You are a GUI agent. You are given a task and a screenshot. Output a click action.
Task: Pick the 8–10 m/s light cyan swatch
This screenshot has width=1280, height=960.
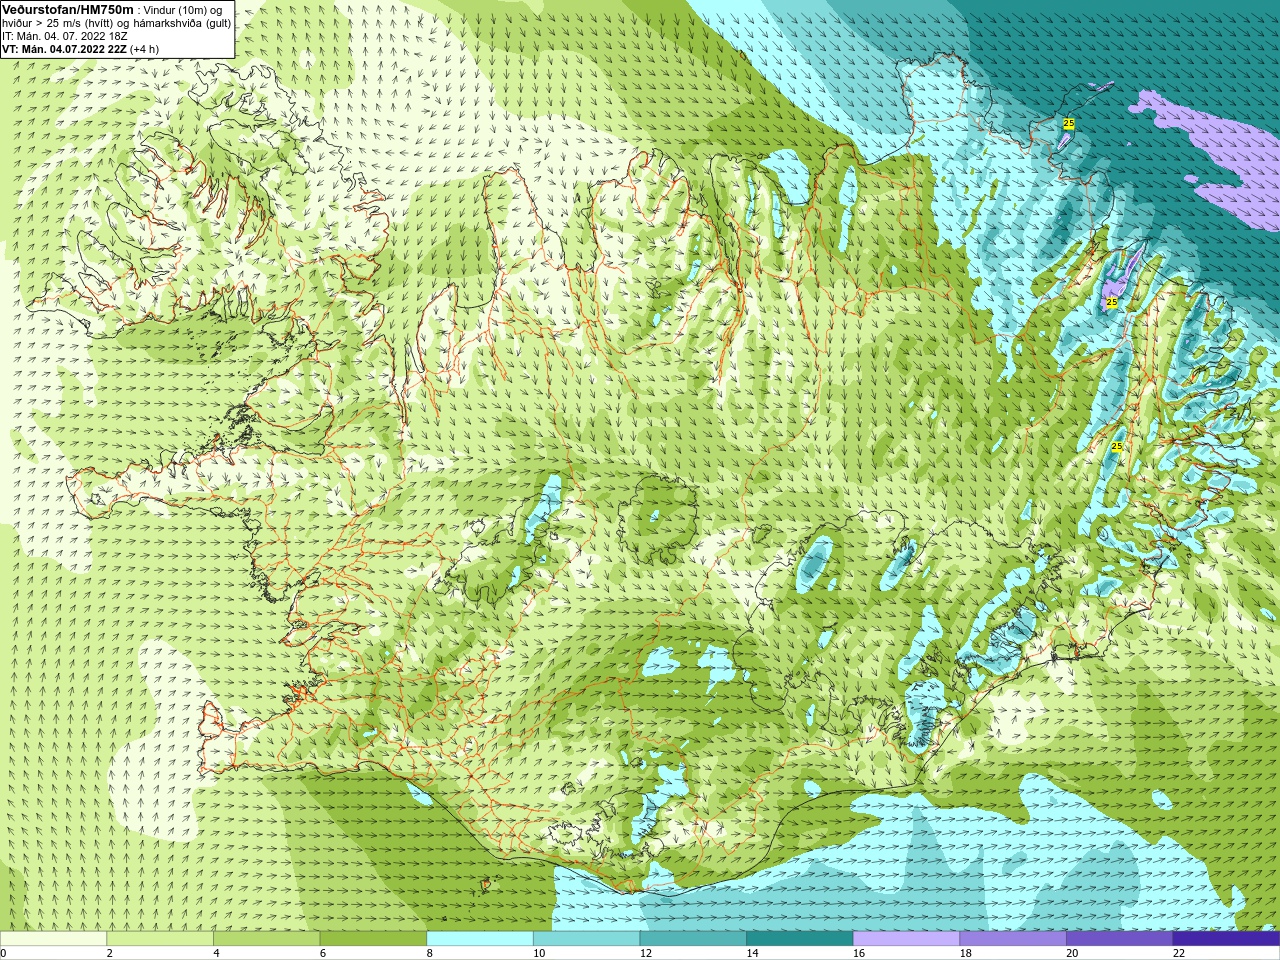tap(480, 939)
